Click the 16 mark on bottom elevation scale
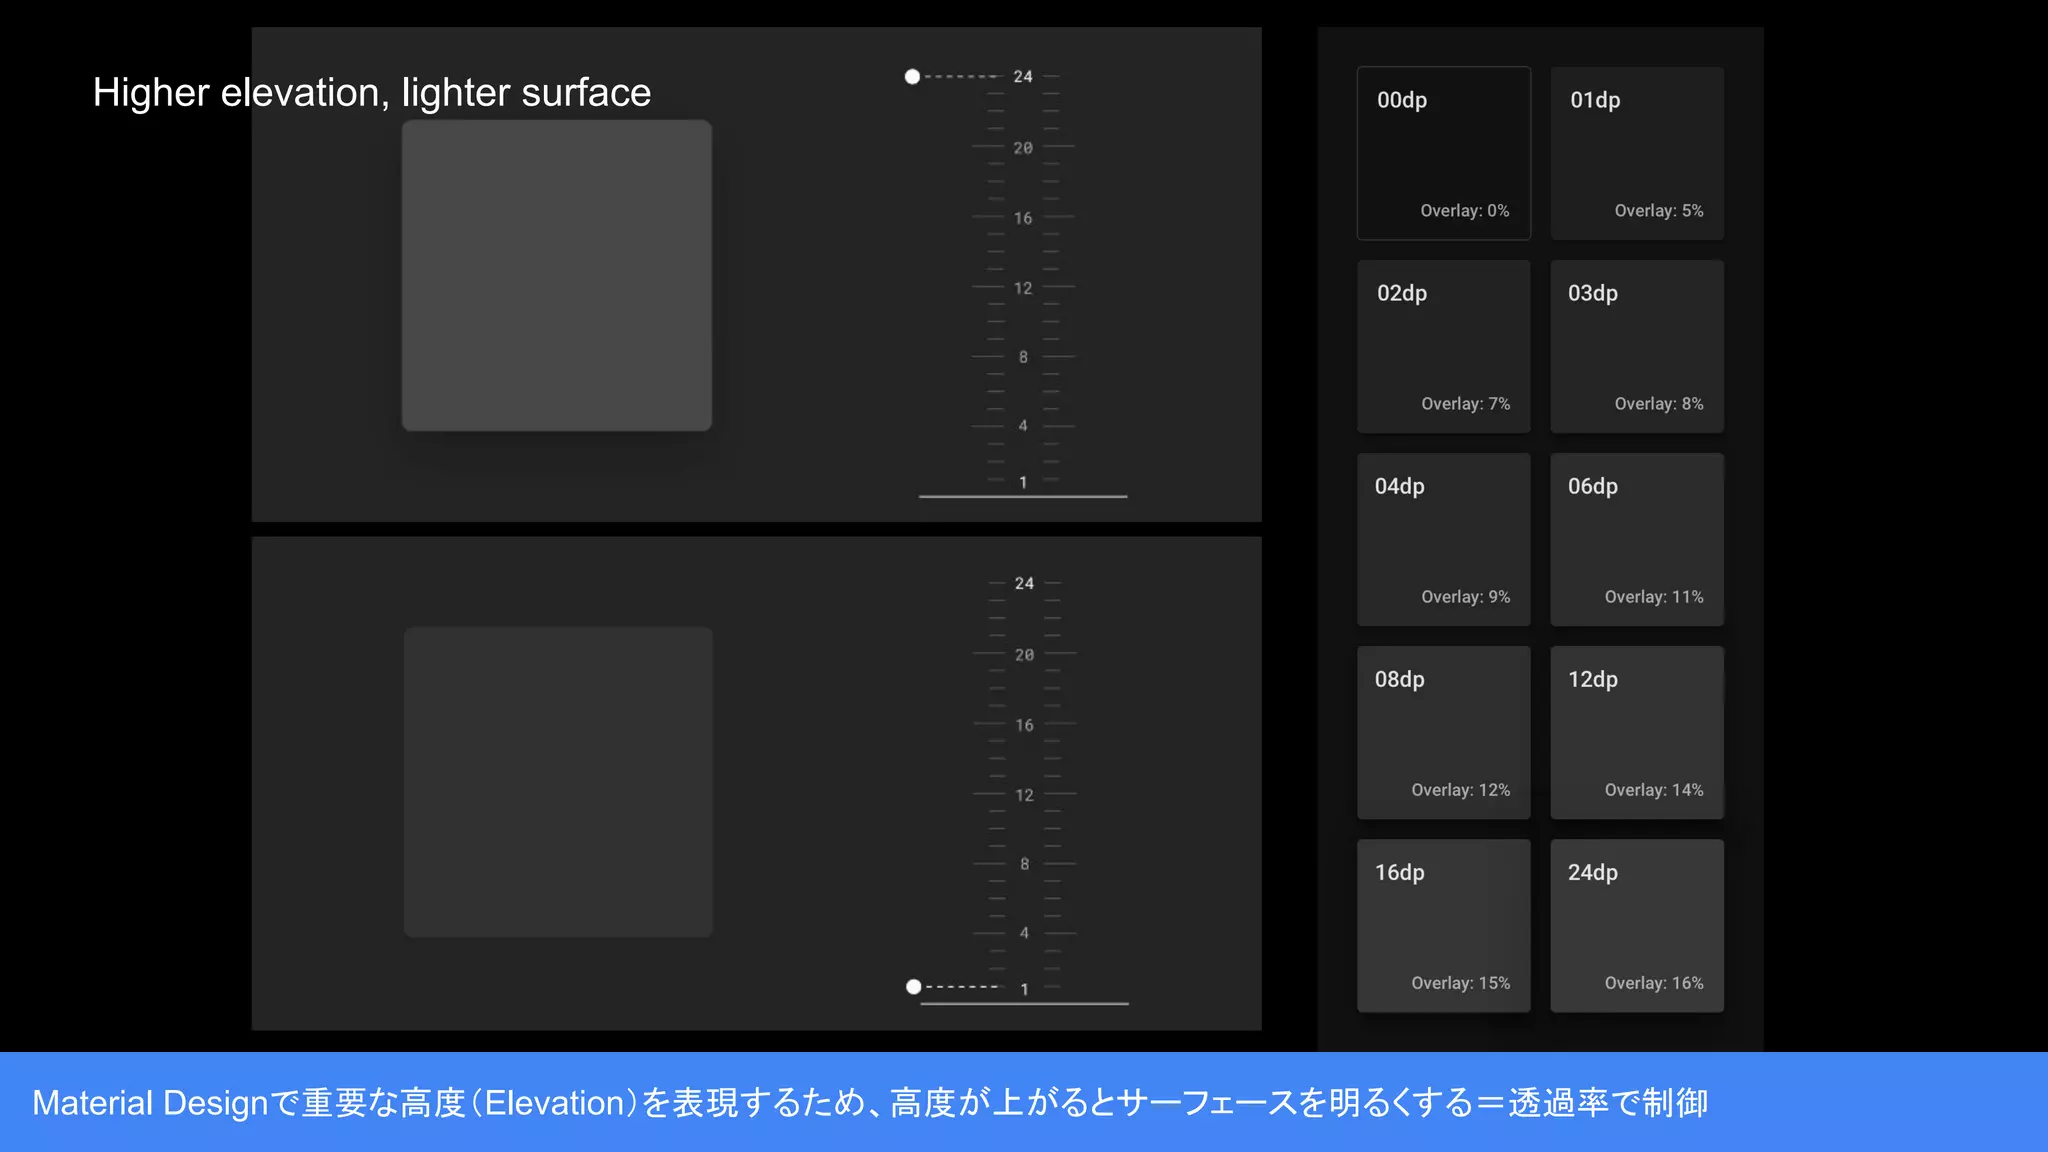 coord(1024,724)
